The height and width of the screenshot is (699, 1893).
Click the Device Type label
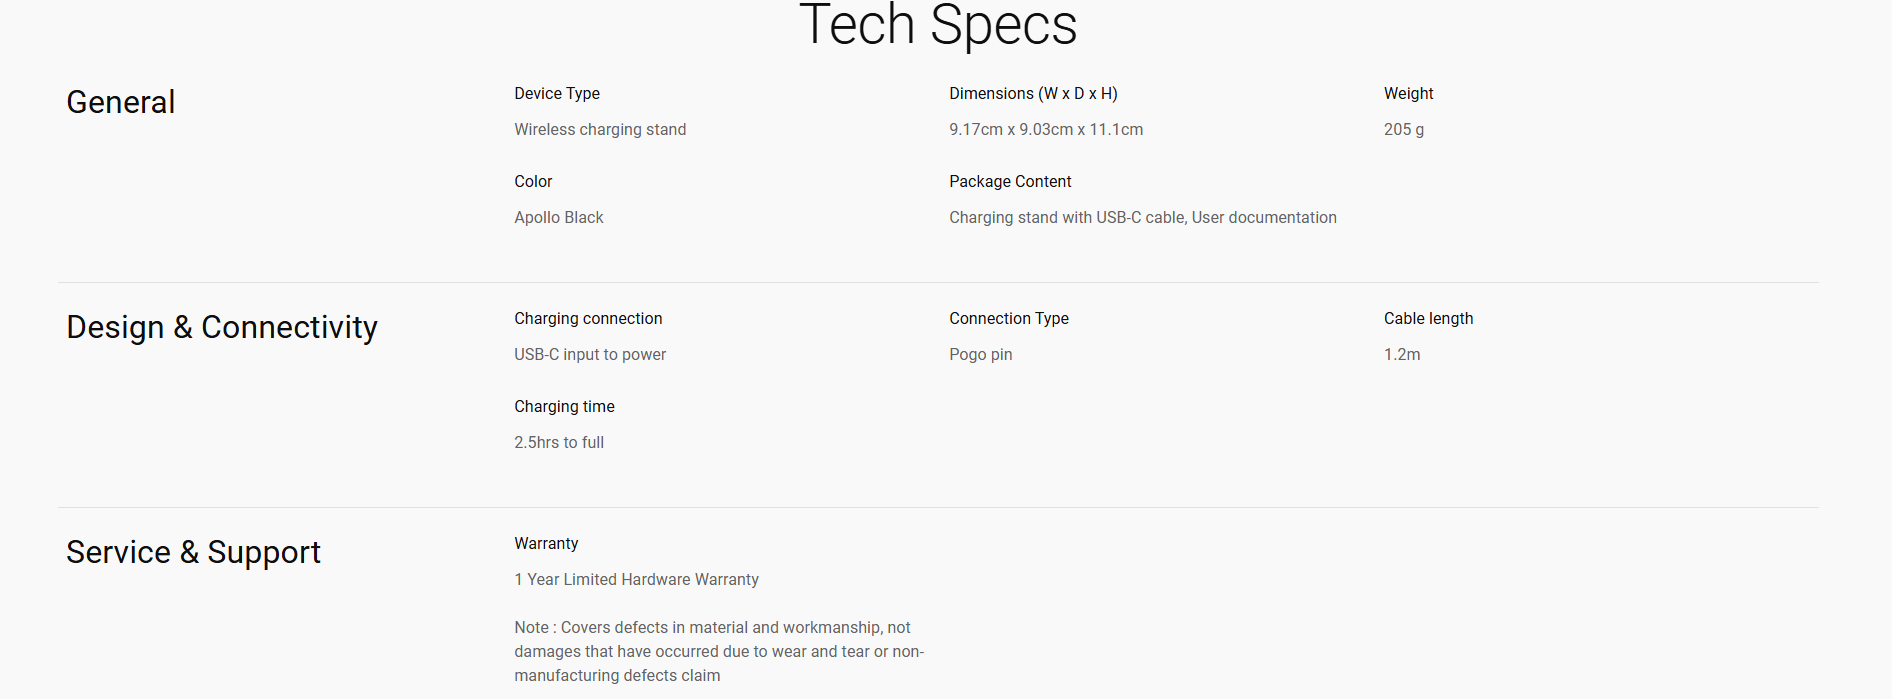point(557,93)
